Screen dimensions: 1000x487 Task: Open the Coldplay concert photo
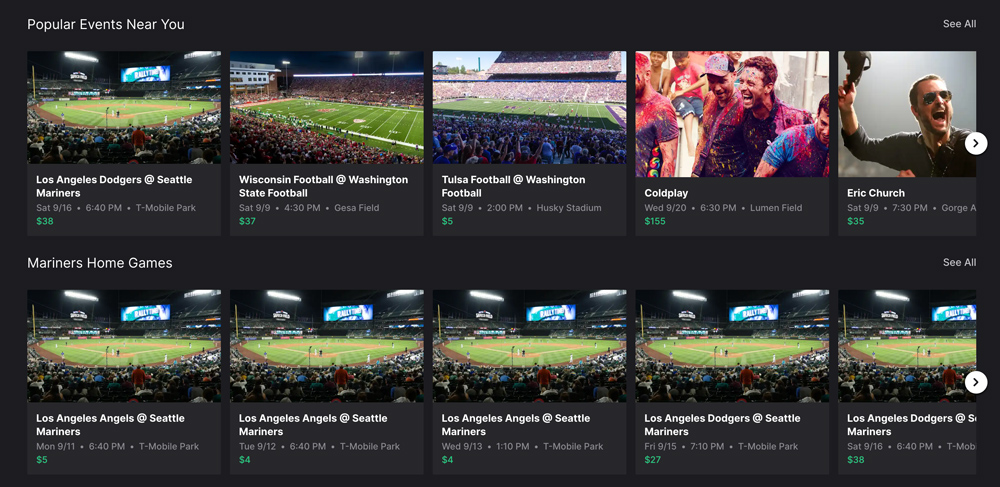click(x=732, y=114)
